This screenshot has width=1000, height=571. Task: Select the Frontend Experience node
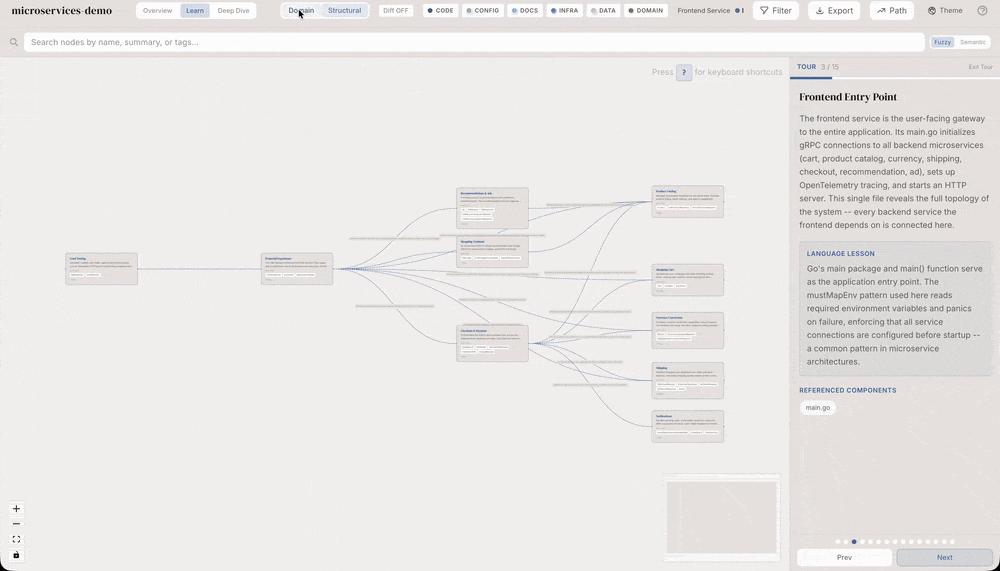297,269
